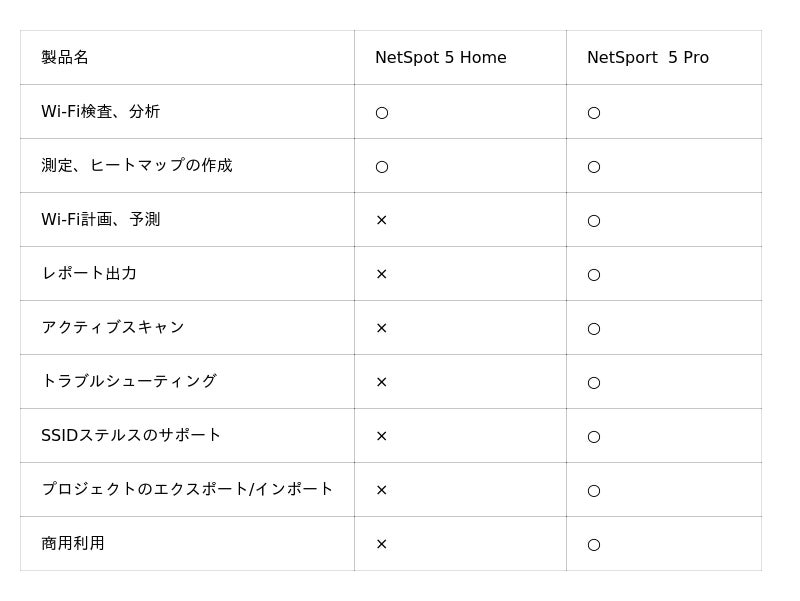Click the Home circle mark for Wi-Fi検査、分析

point(382,113)
